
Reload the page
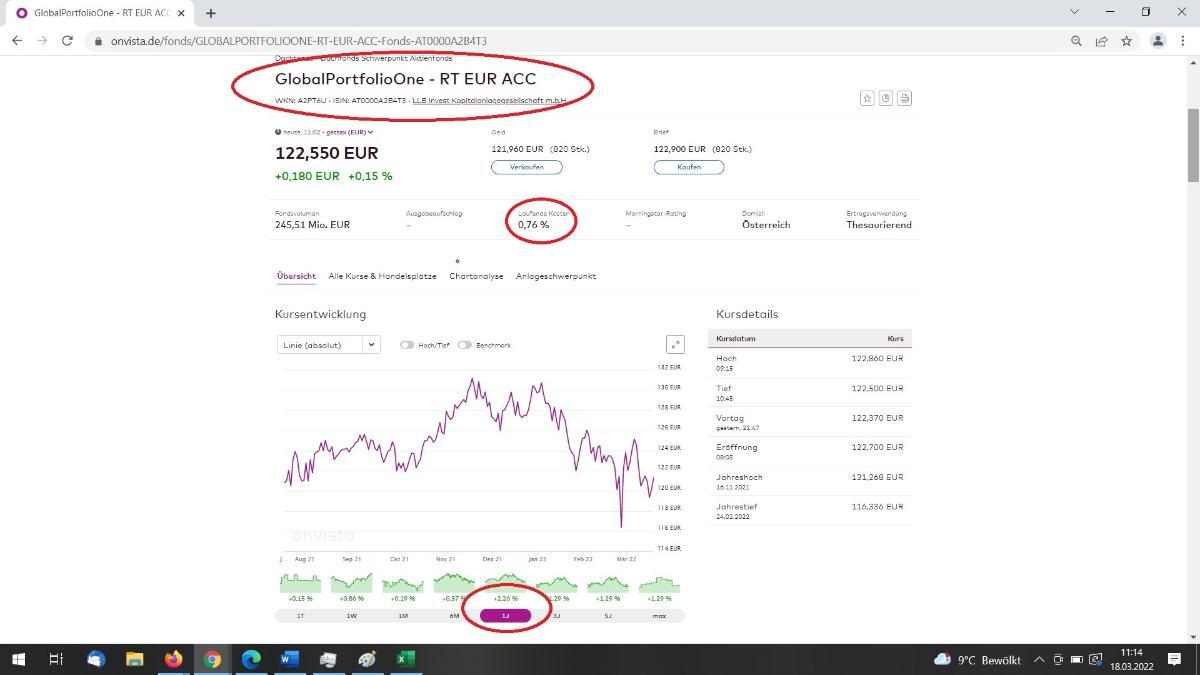67,41
